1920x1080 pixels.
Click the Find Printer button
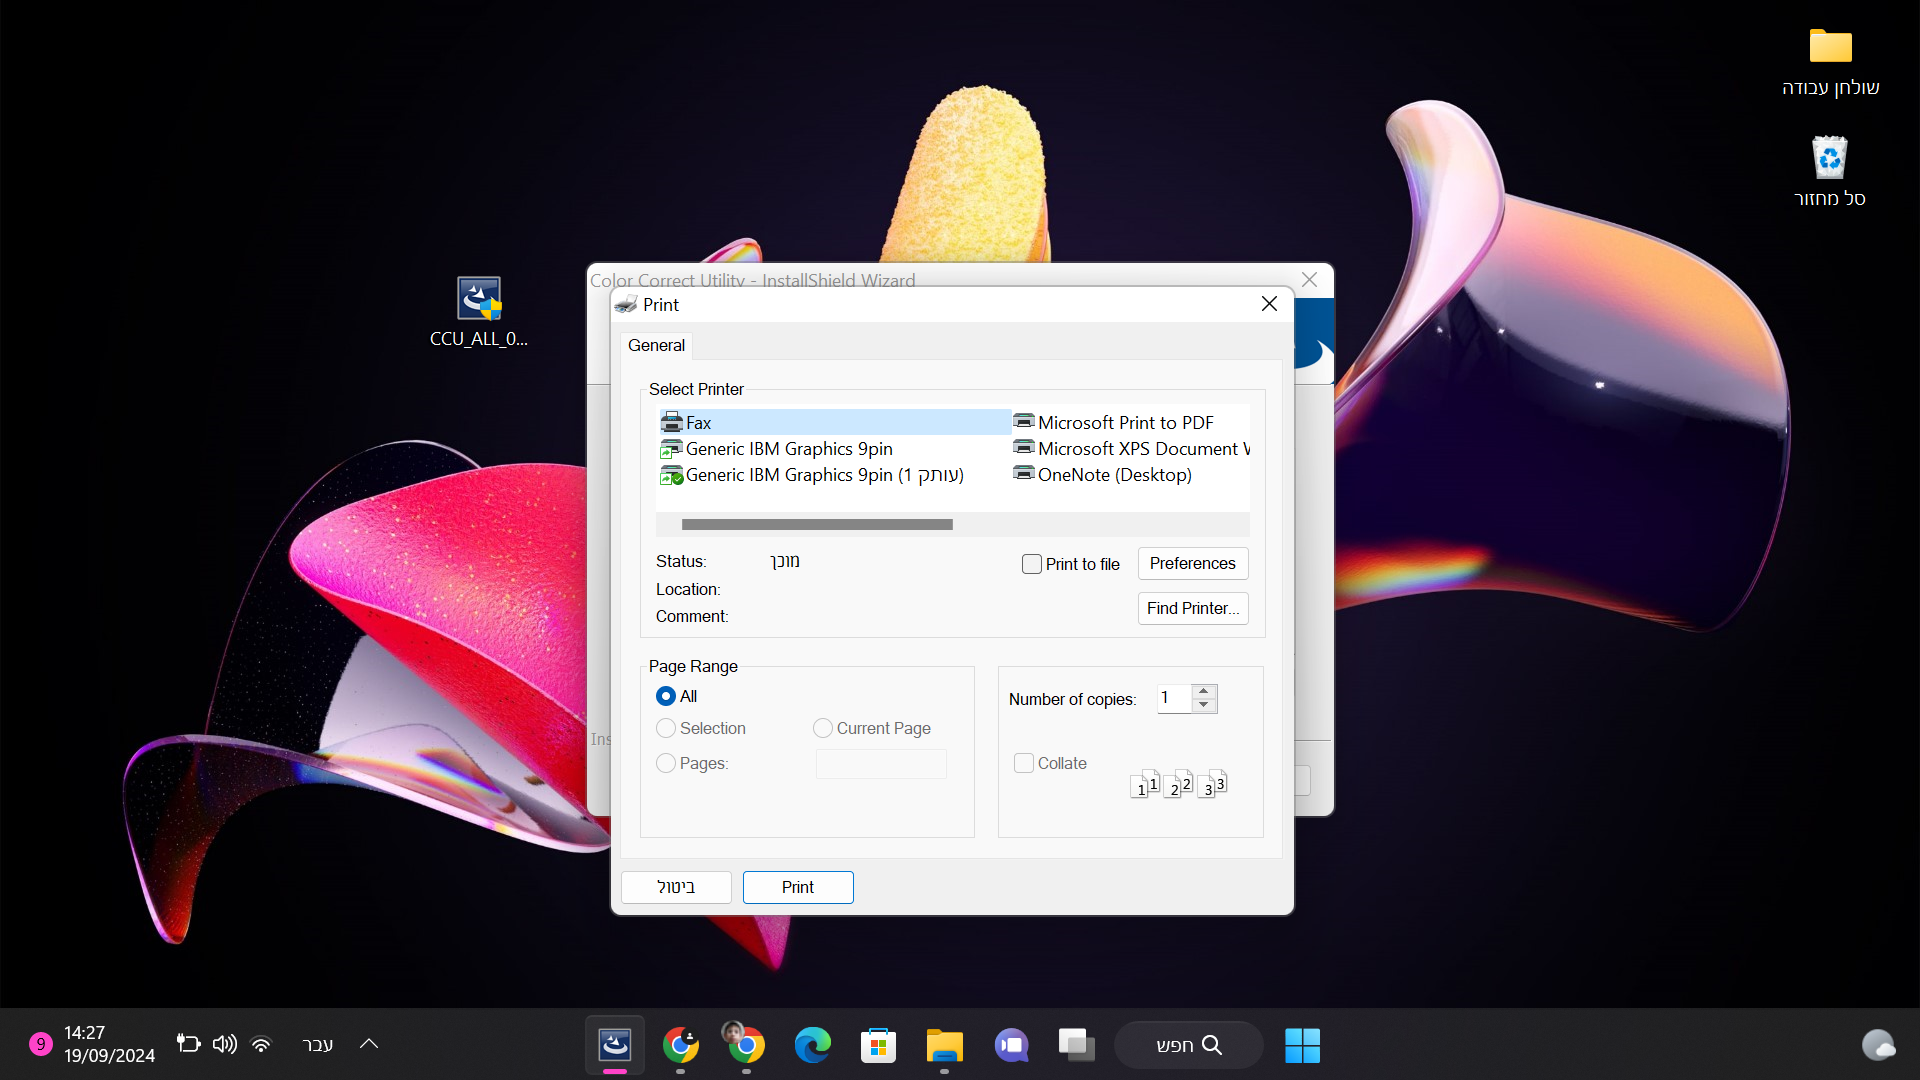click(x=1192, y=608)
